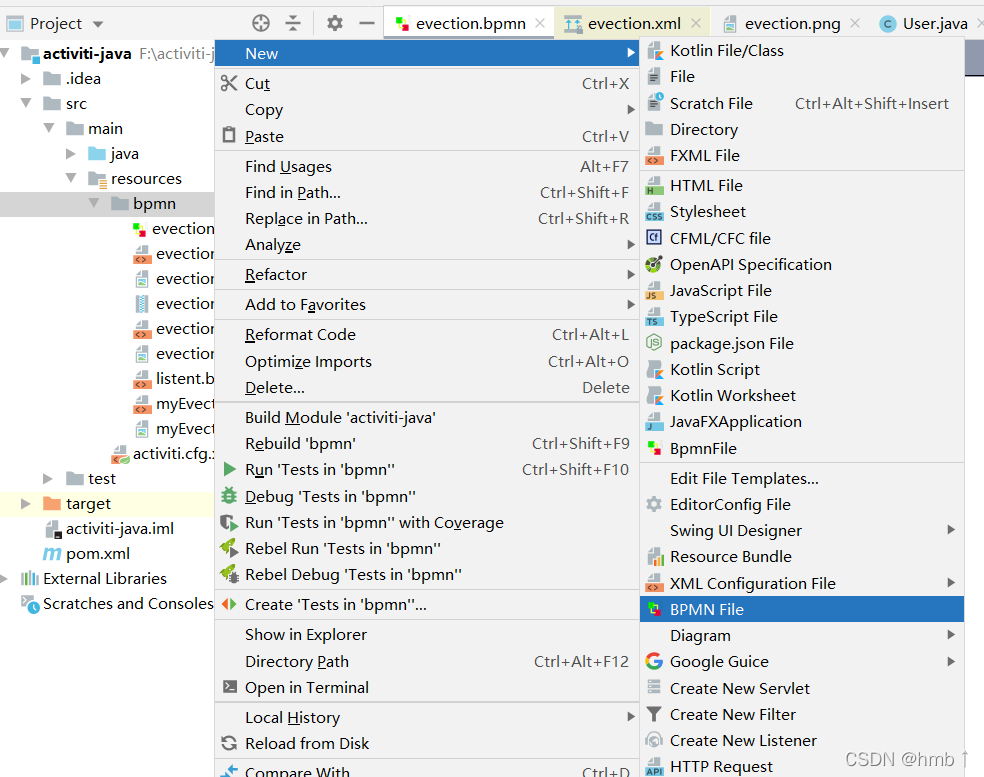This screenshot has width=984, height=777.
Task: Choose Build Module 'activiti-java'
Action: [427, 417]
